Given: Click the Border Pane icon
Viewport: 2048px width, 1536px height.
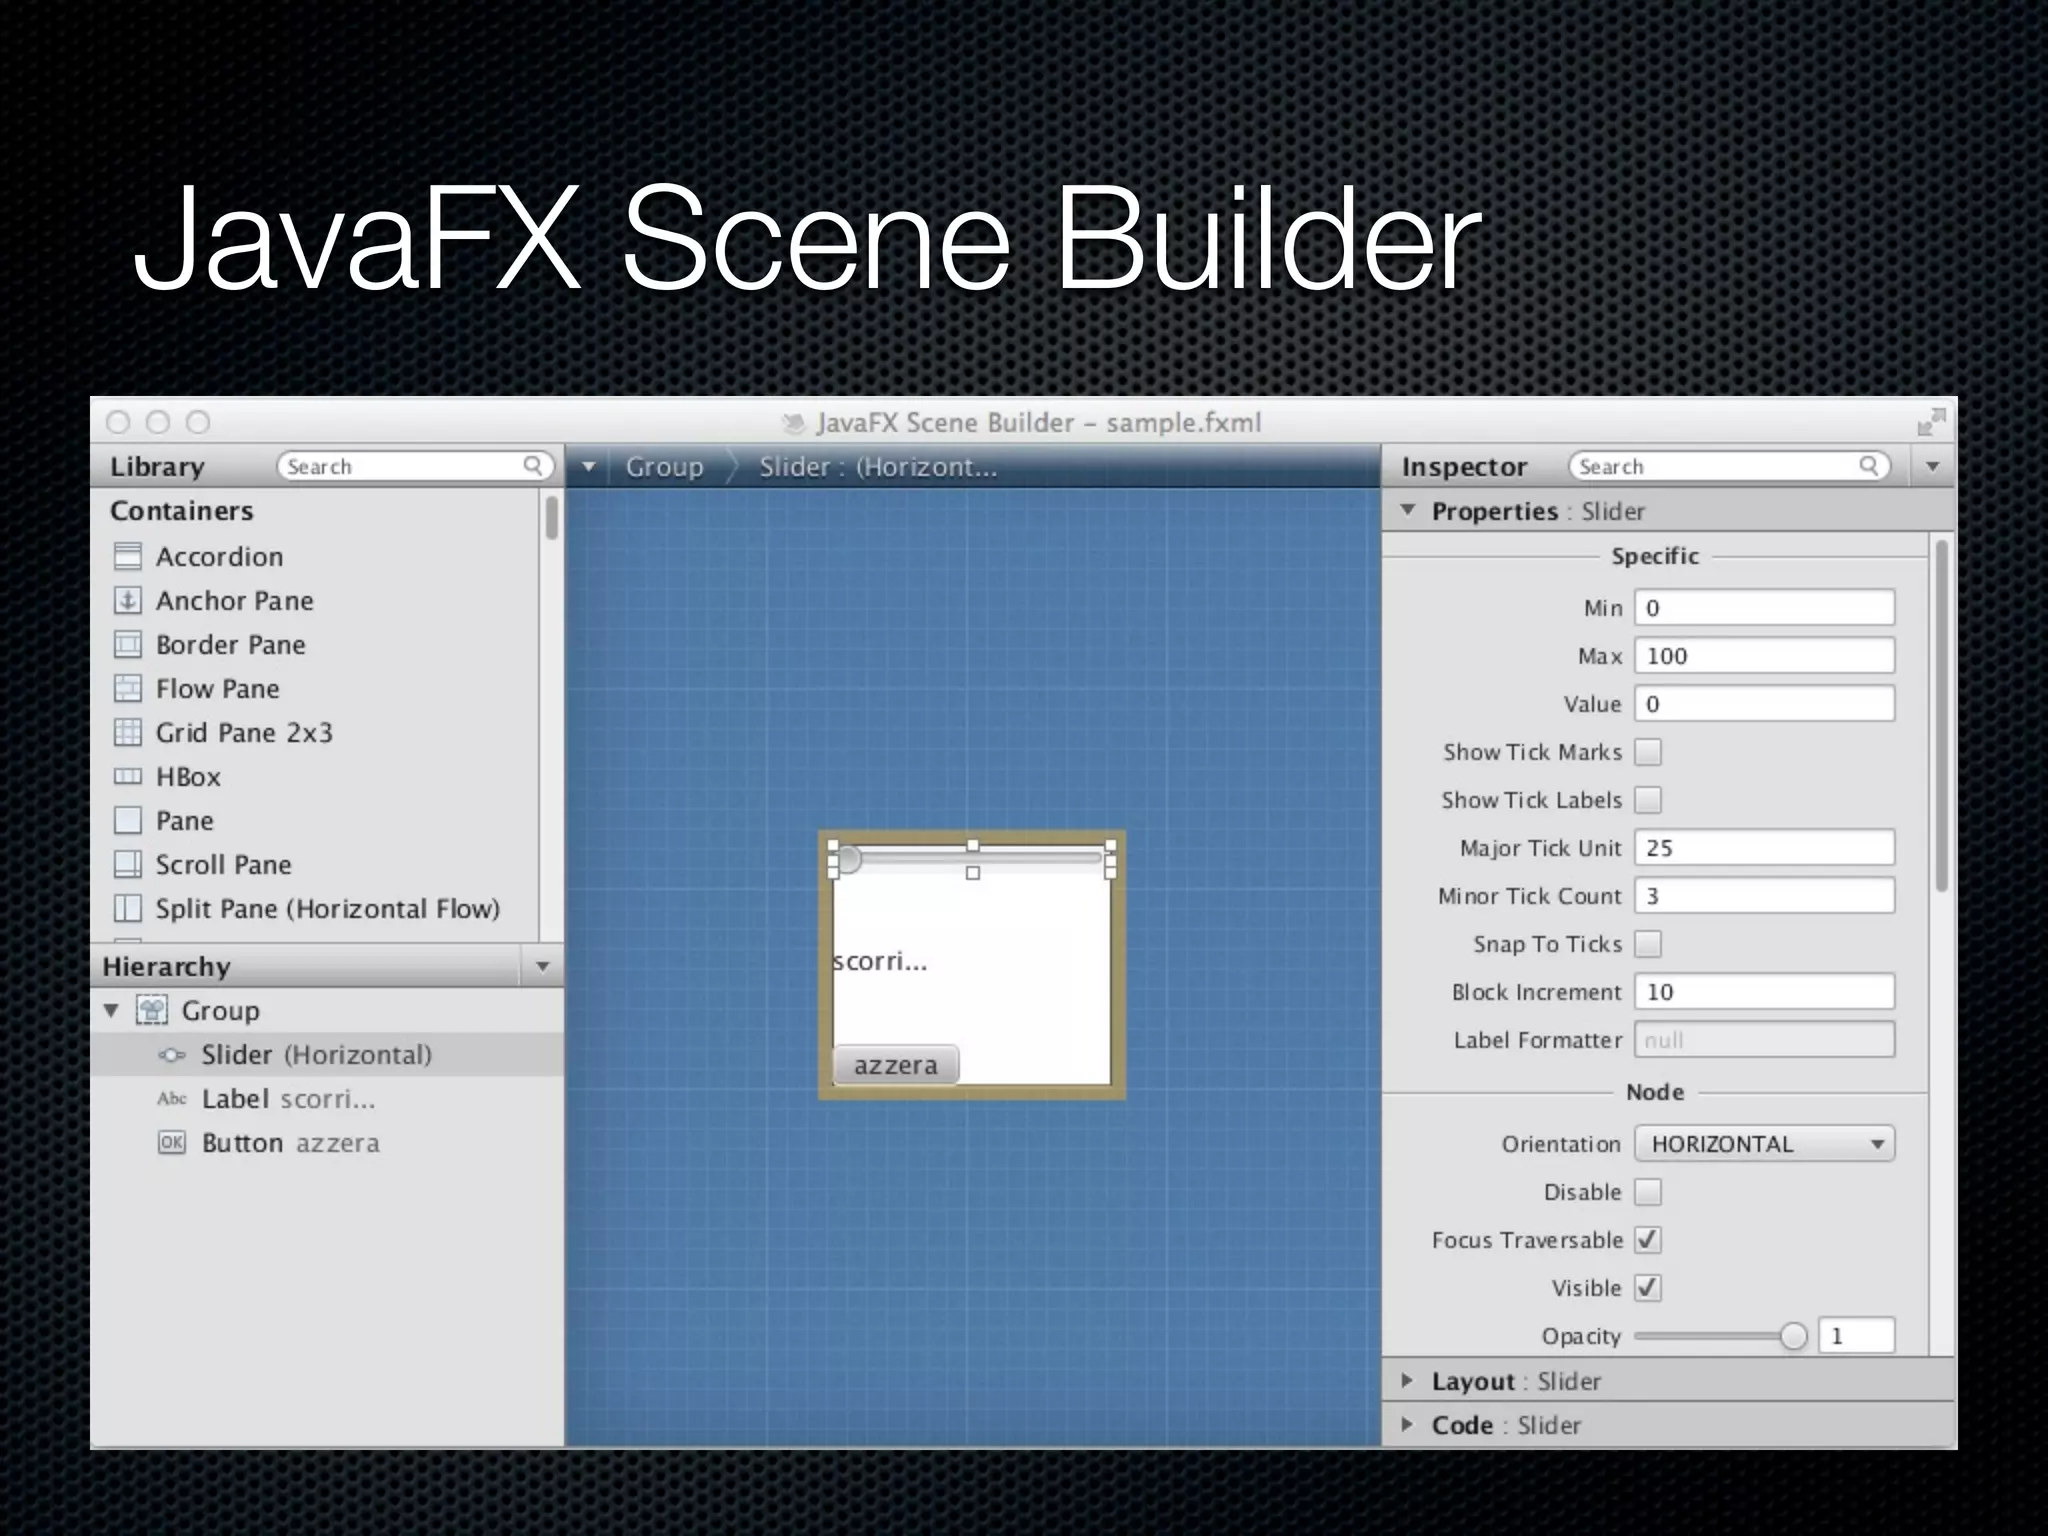Looking at the screenshot, I should point(128,644).
